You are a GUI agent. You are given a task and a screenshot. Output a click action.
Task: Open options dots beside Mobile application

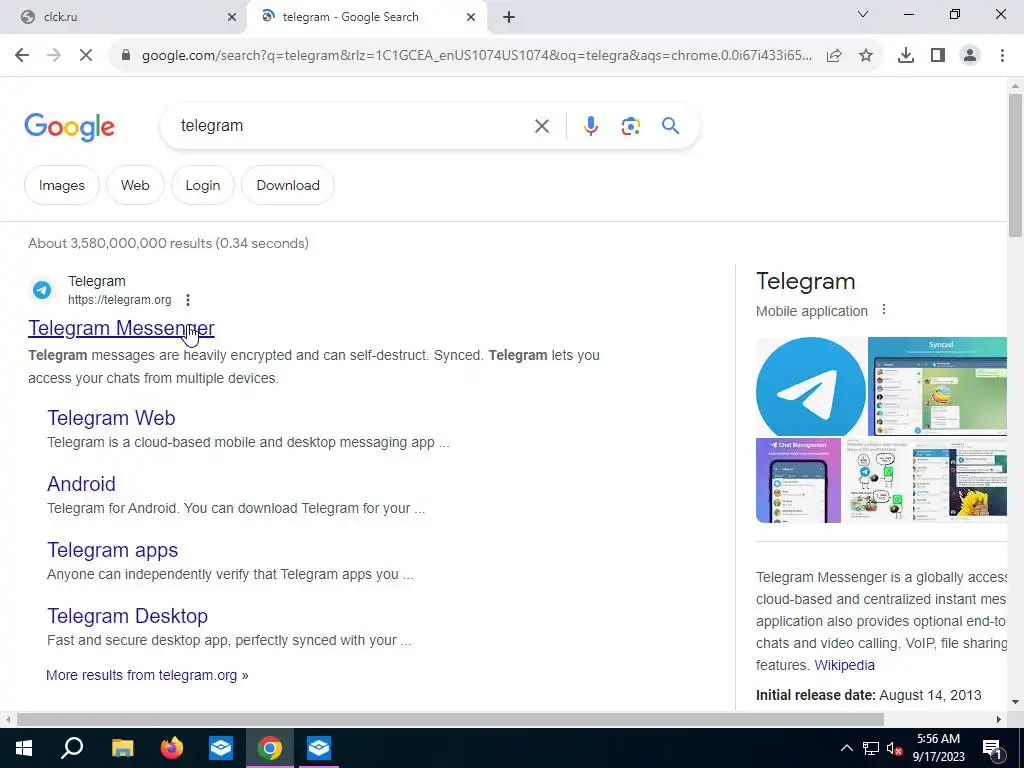(x=884, y=310)
